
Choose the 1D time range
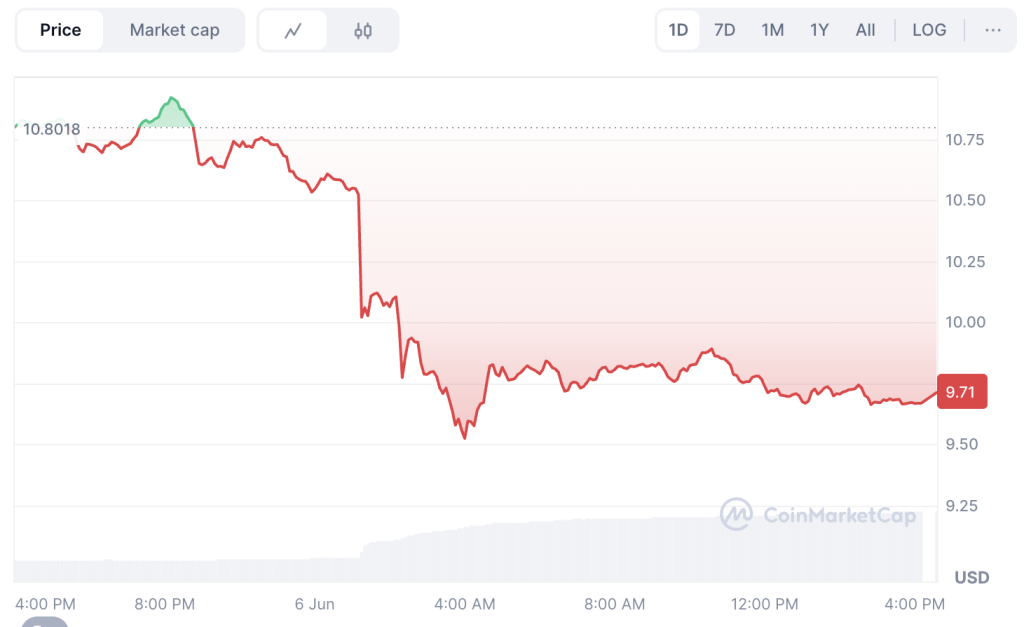click(x=679, y=30)
